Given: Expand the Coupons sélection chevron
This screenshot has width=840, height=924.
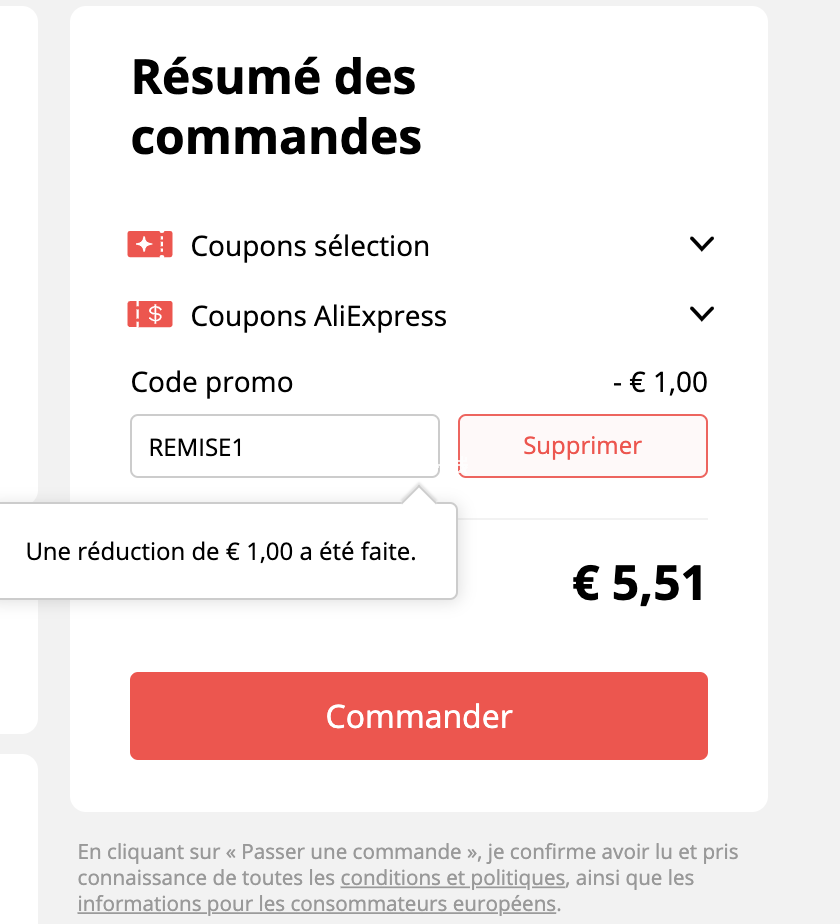Looking at the screenshot, I should [701, 243].
